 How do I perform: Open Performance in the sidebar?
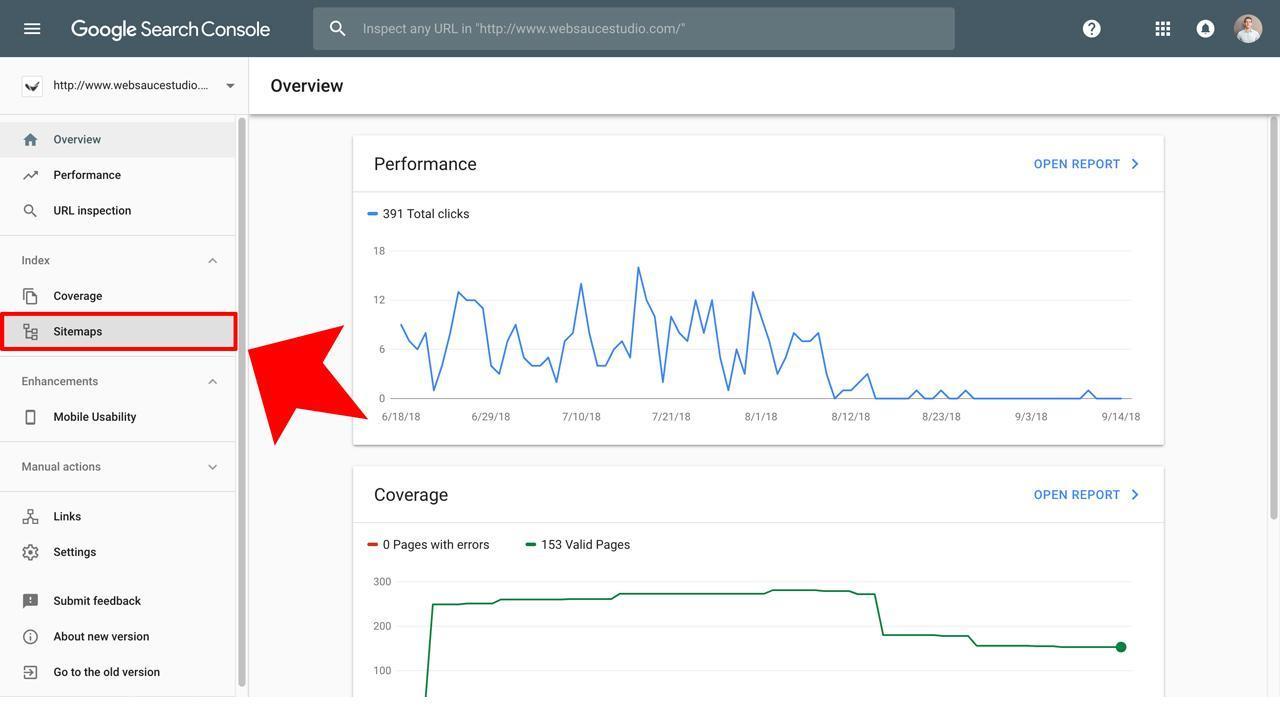pyautogui.click(x=118, y=175)
